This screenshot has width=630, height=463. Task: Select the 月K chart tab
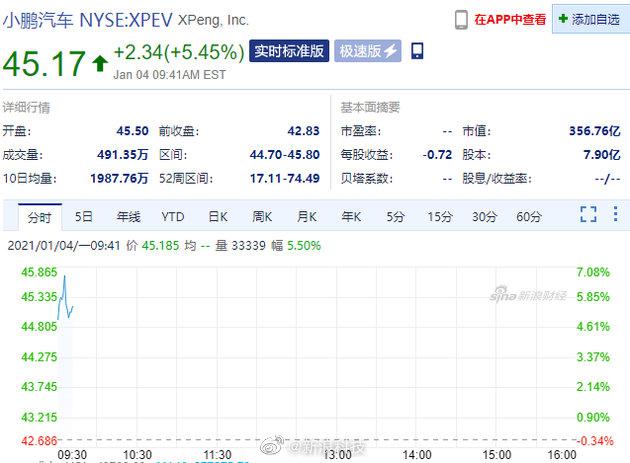pos(307,217)
